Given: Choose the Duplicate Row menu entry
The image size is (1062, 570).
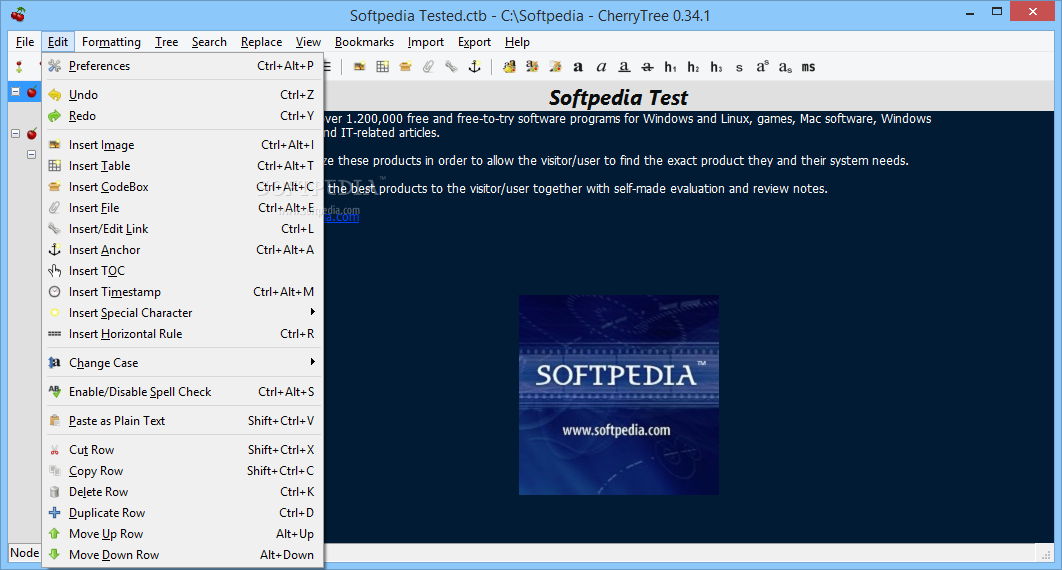Looking at the screenshot, I should click(183, 513).
